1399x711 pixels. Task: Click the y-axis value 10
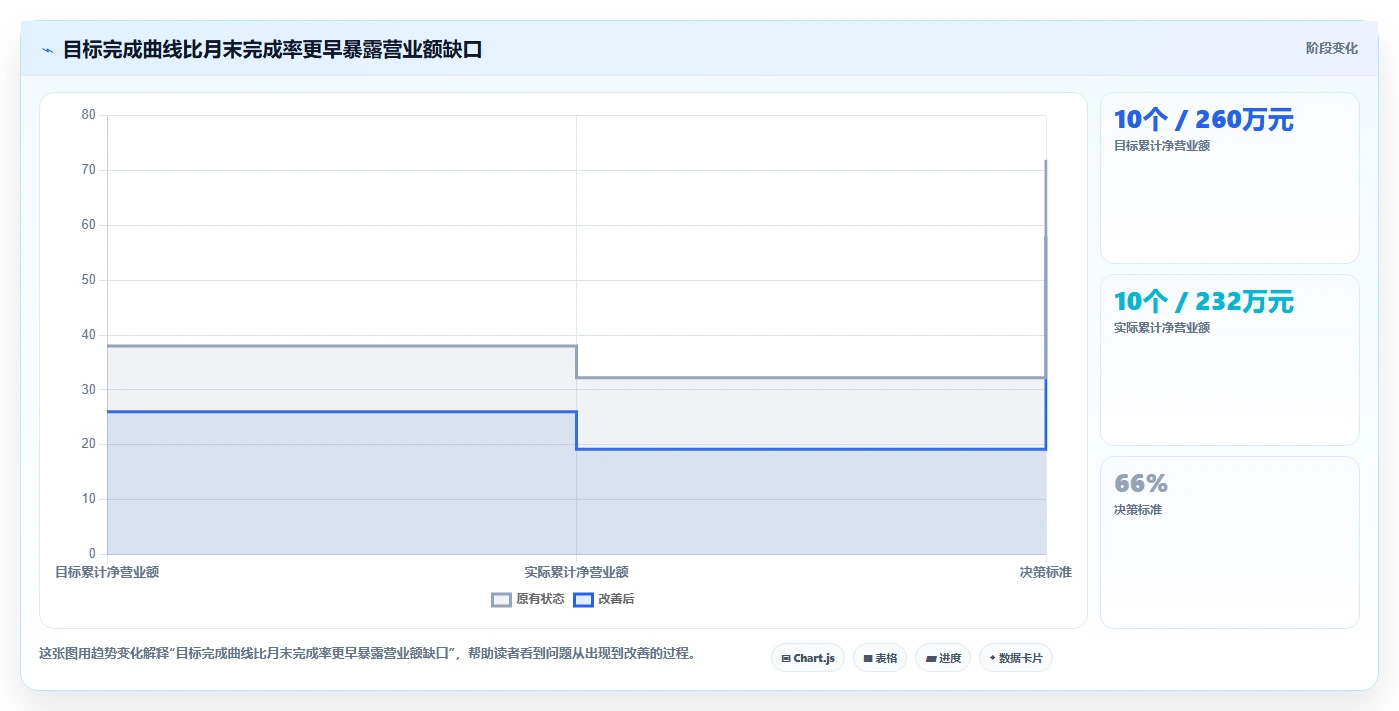pos(89,499)
